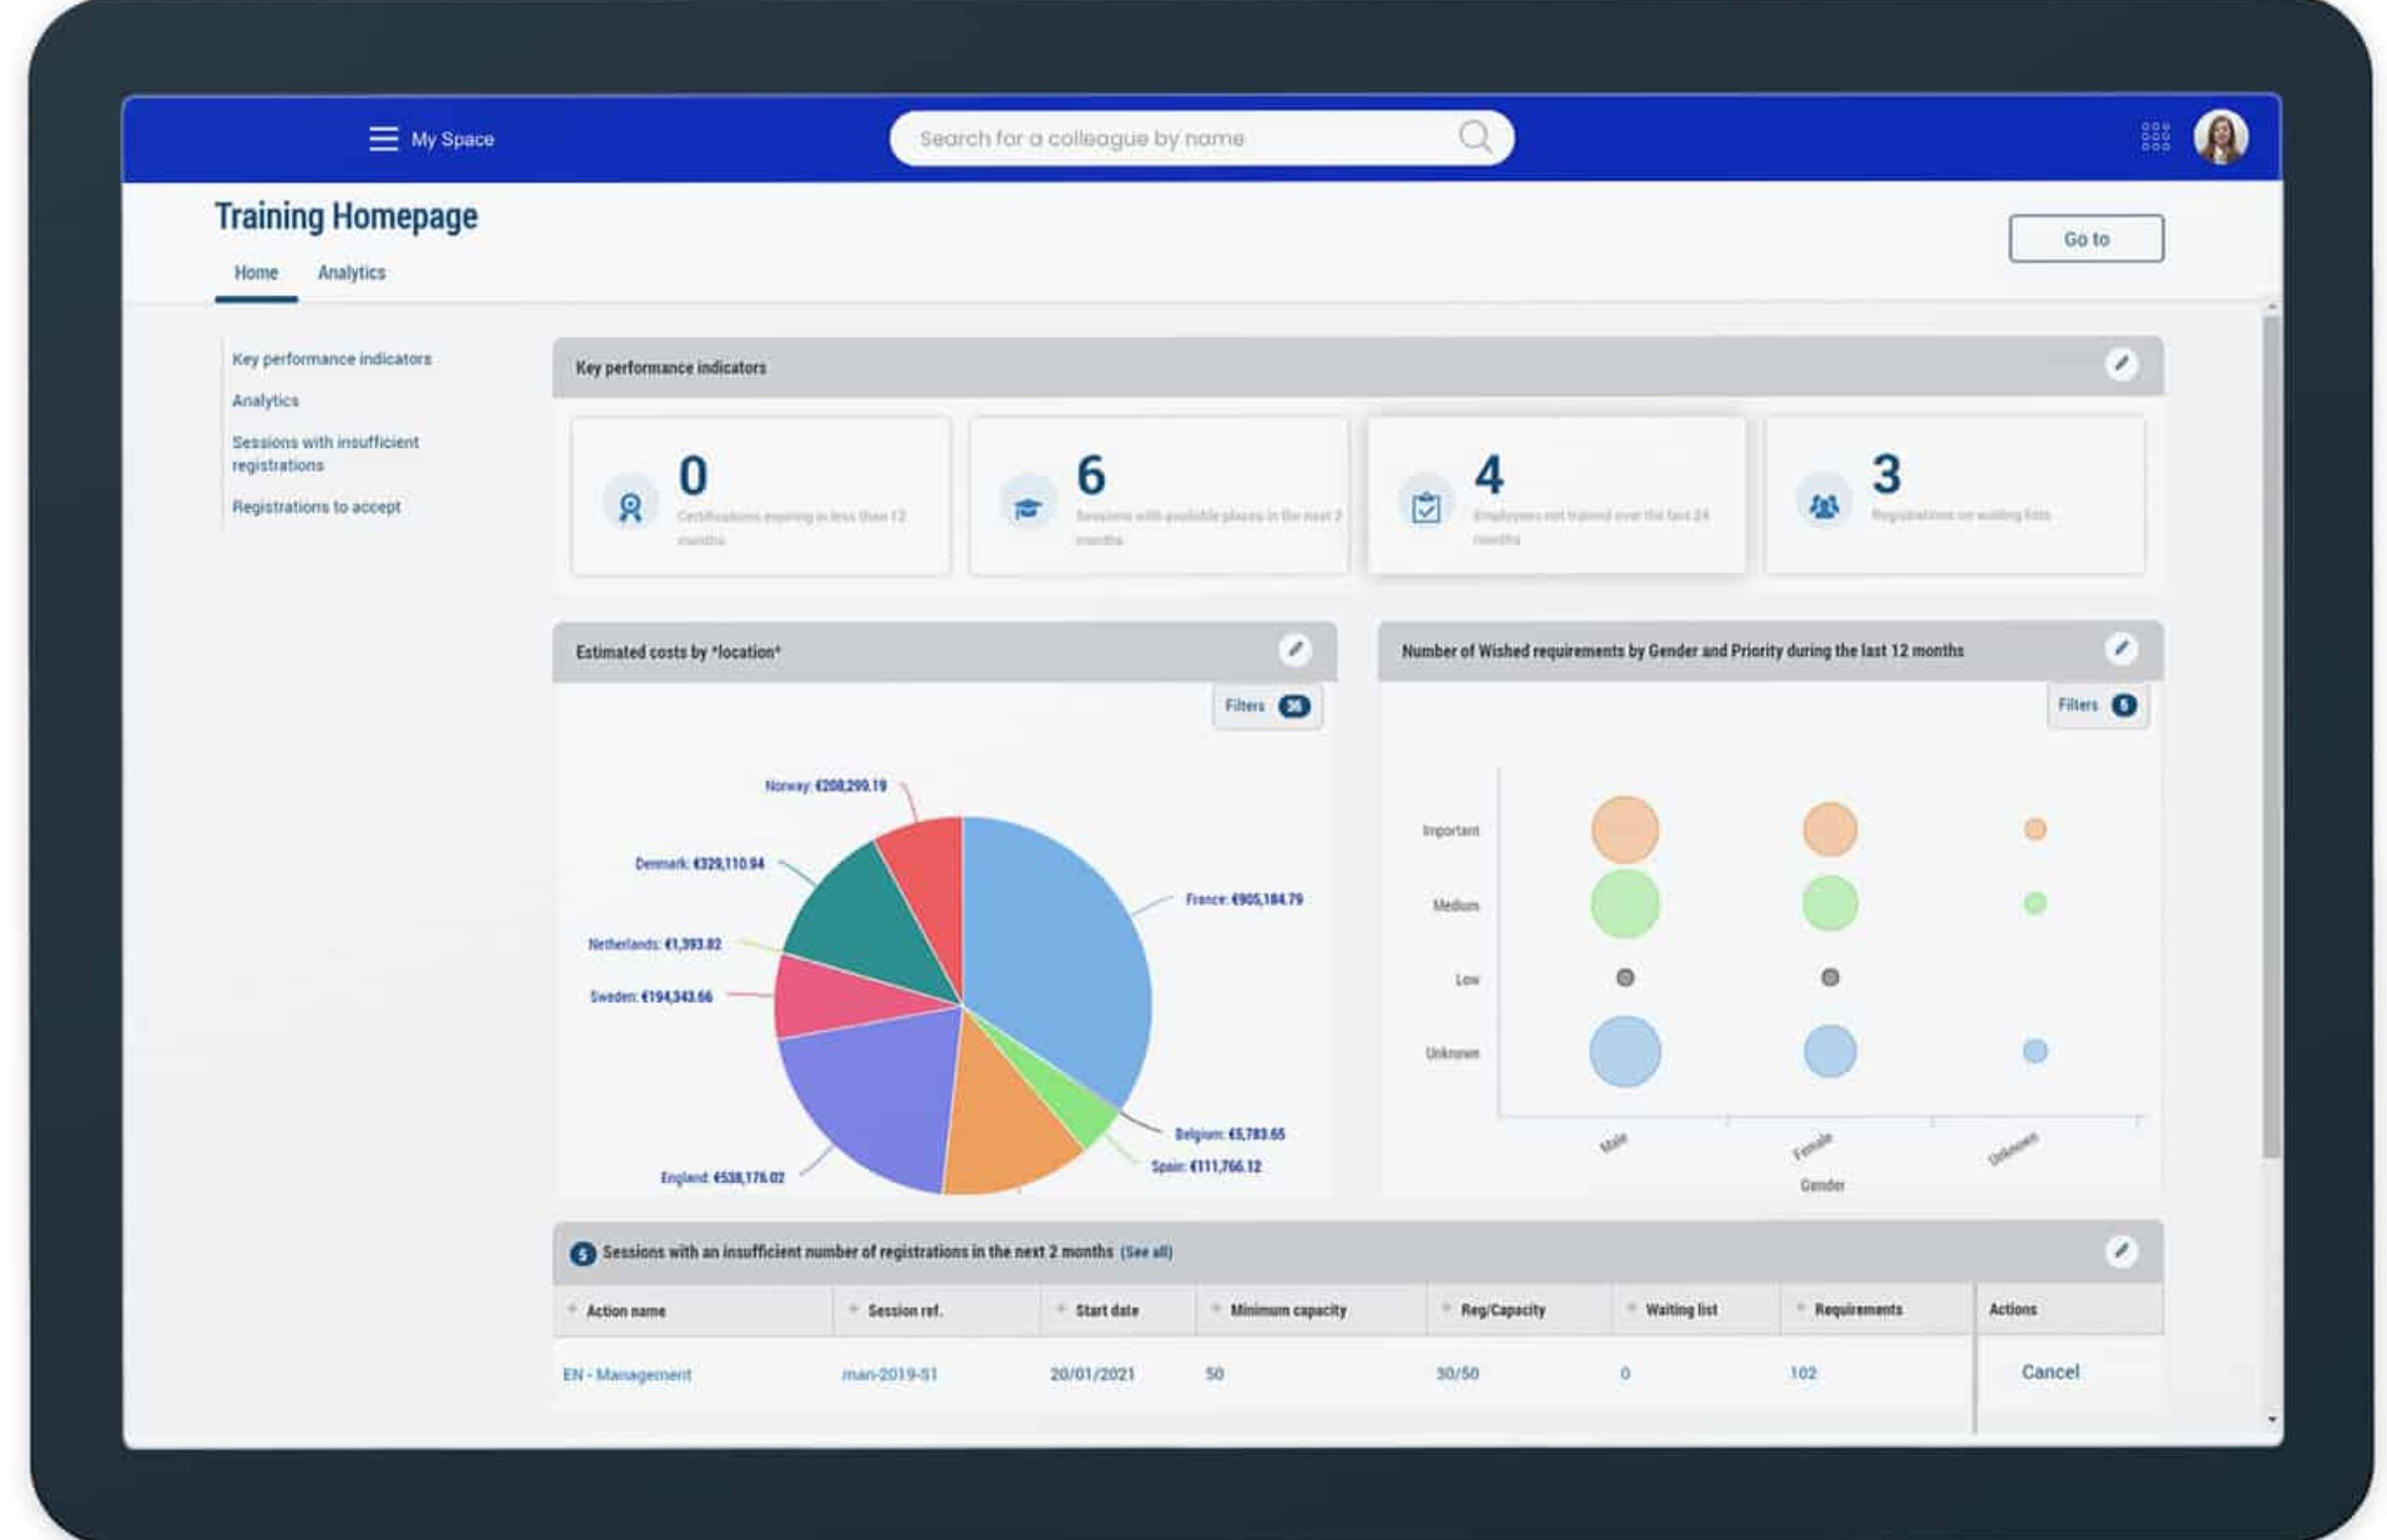The image size is (2387, 1540).
Task: Open the See all sessions link
Action: coord(1146,1252)
